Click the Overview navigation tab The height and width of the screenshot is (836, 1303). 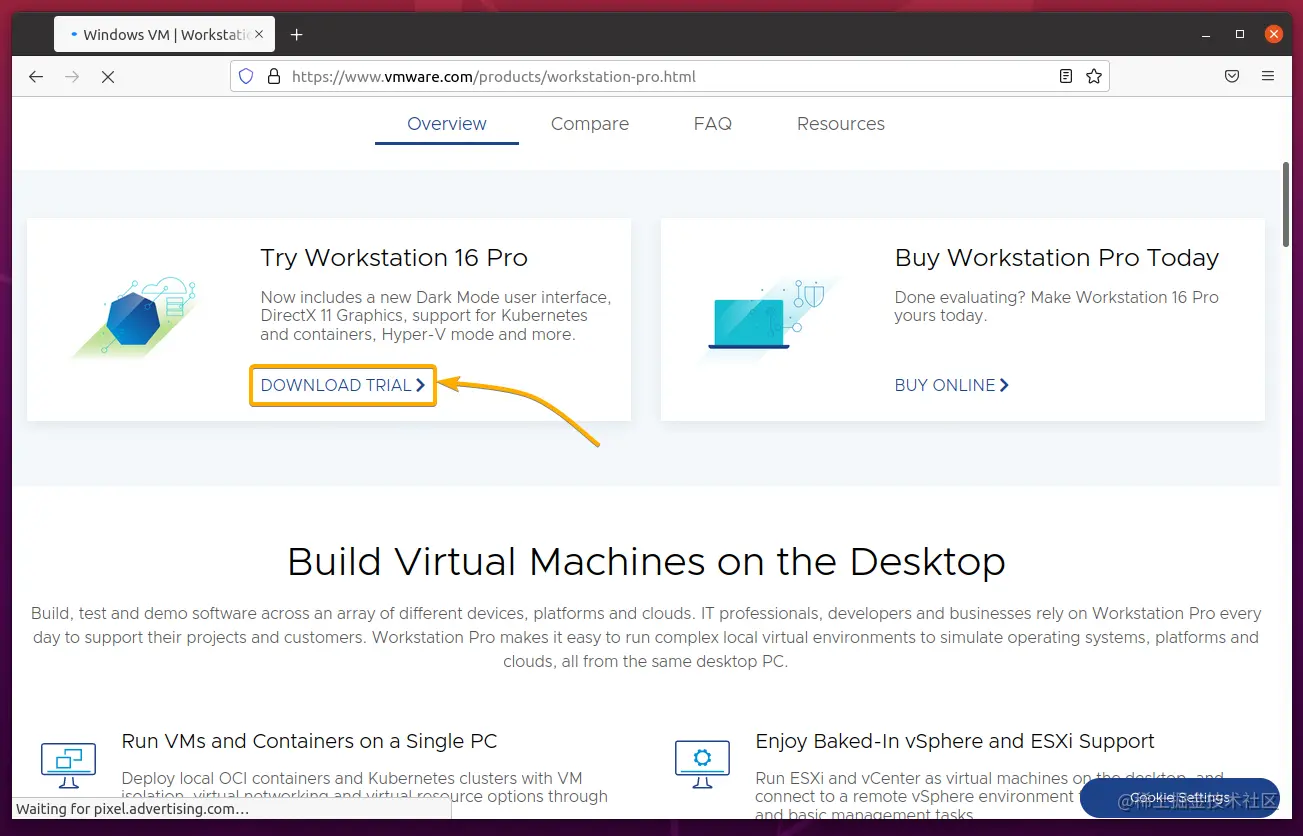click(446, 124)
